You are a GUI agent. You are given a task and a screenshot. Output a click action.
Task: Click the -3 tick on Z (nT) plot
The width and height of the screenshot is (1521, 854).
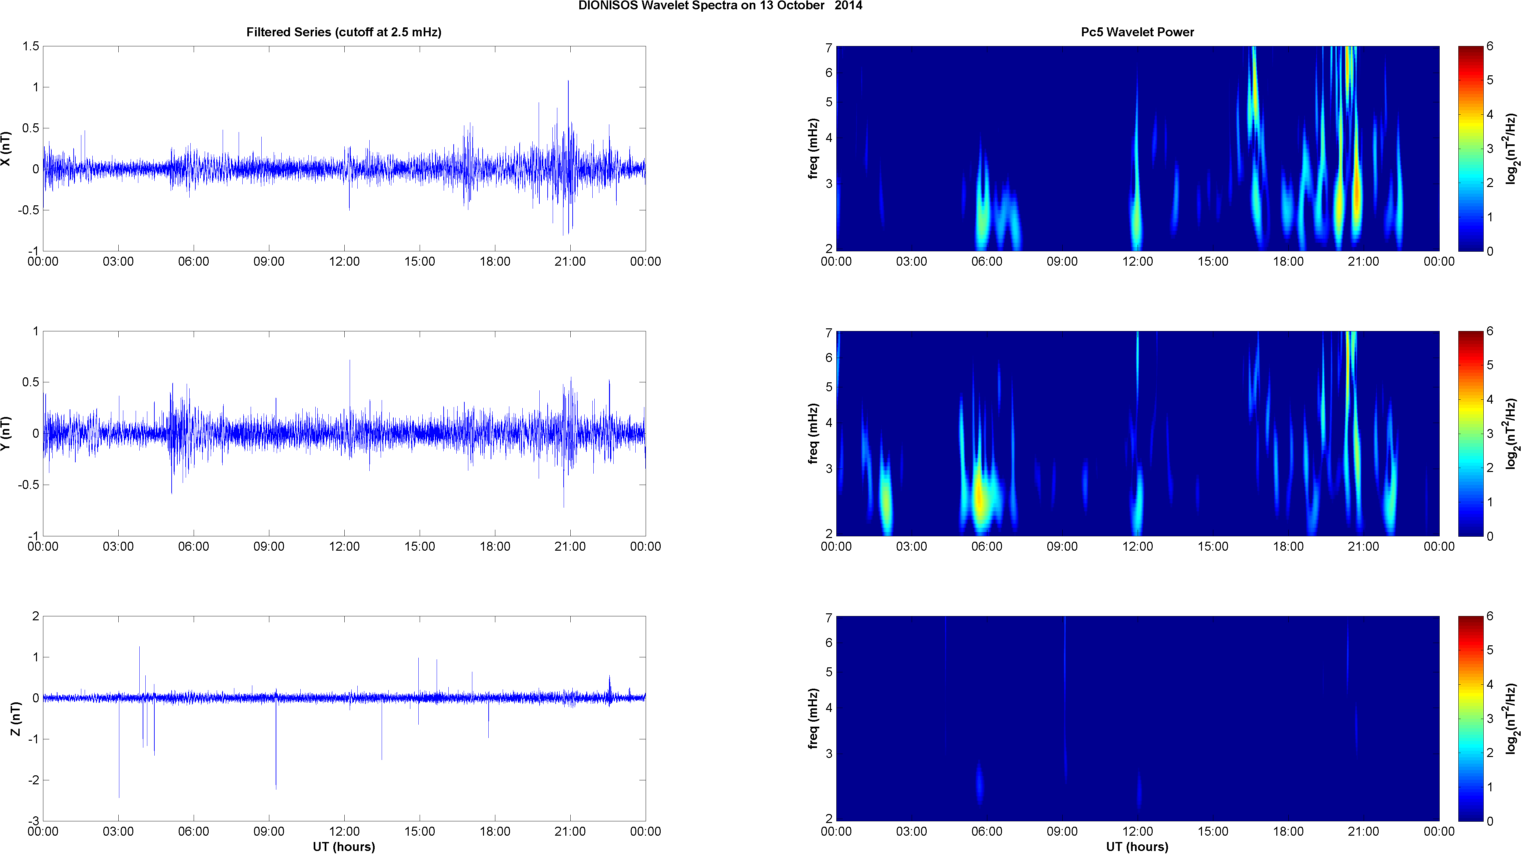pos(33,822)
